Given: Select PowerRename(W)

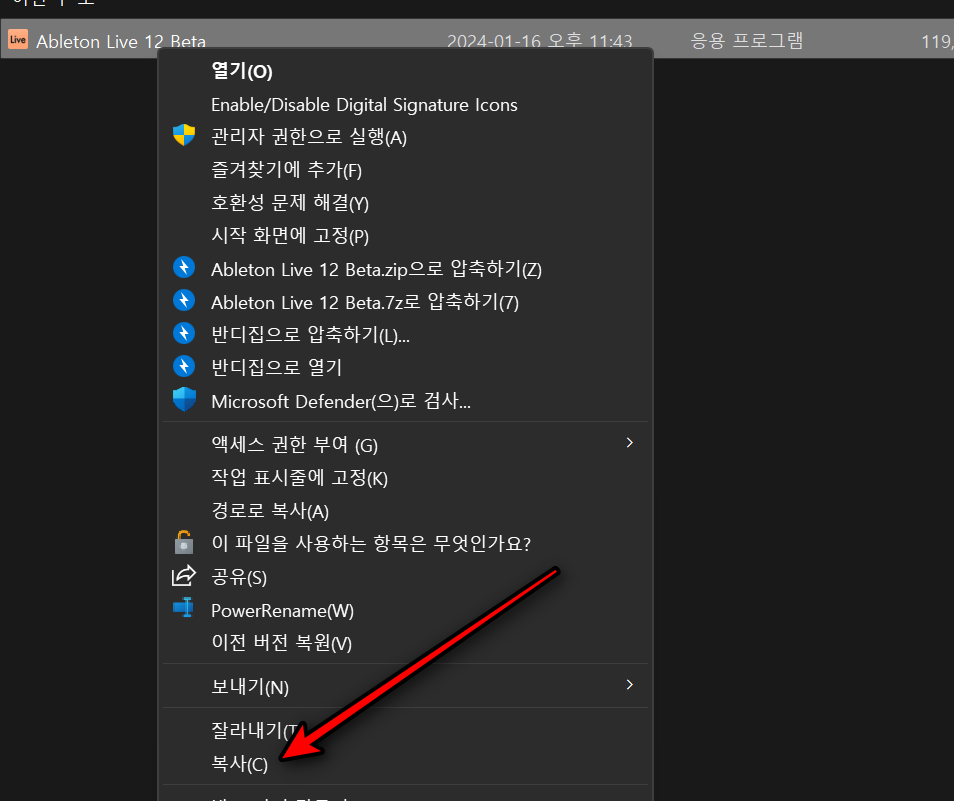Looking at the screenshot, I should click(282, 611).
